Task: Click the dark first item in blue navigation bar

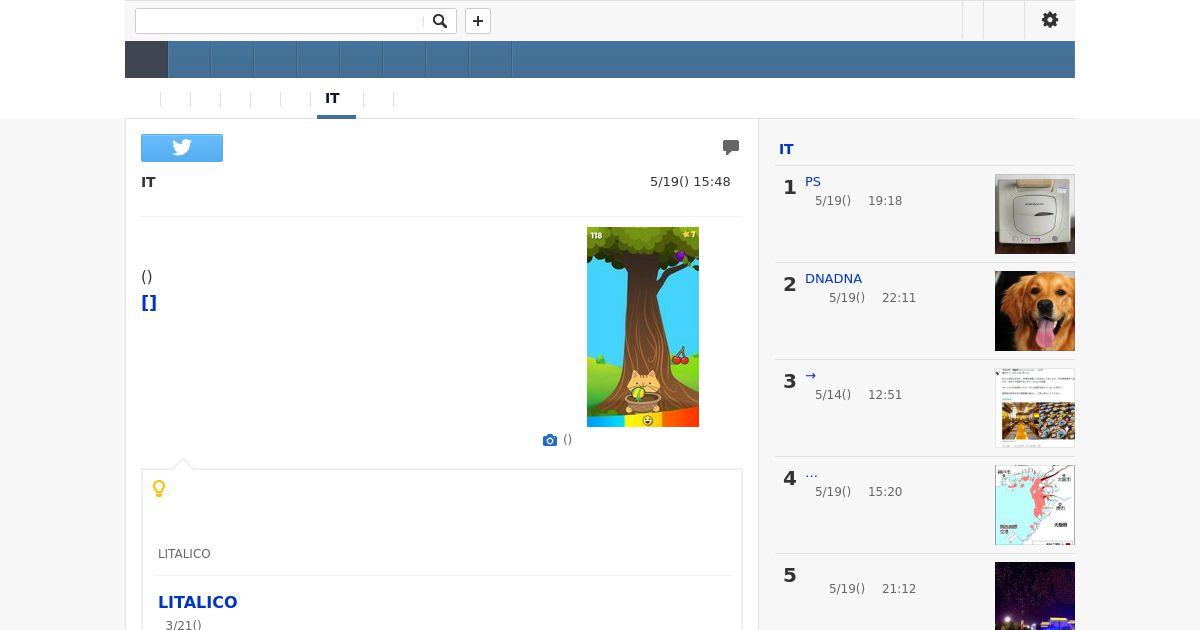Action: [146, 59]
